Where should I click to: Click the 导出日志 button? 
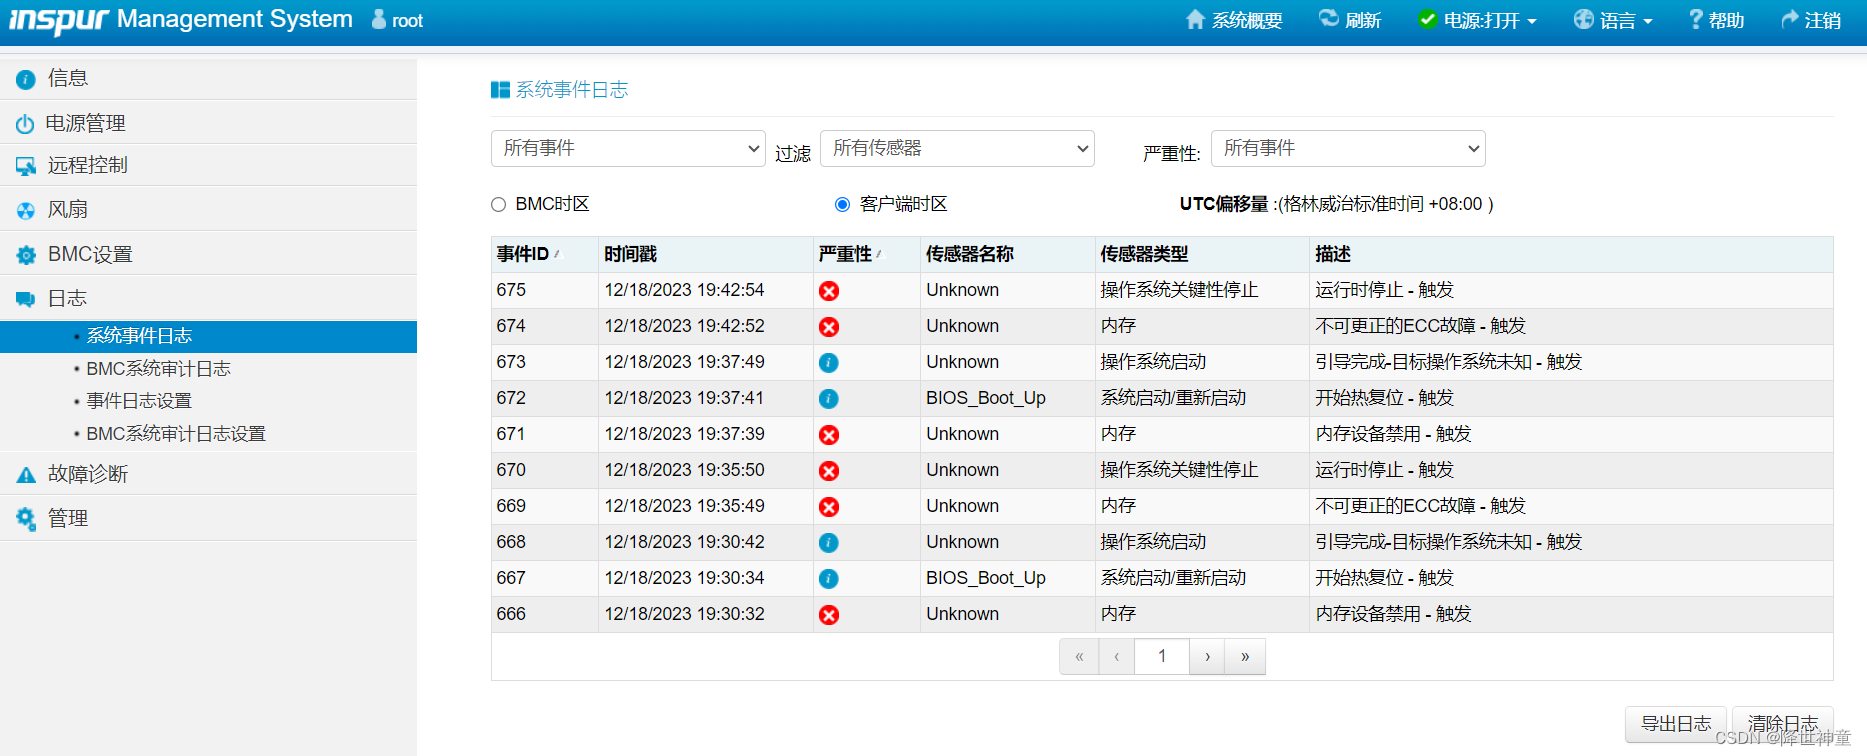pyautogui.click(x=1676, y=724)
